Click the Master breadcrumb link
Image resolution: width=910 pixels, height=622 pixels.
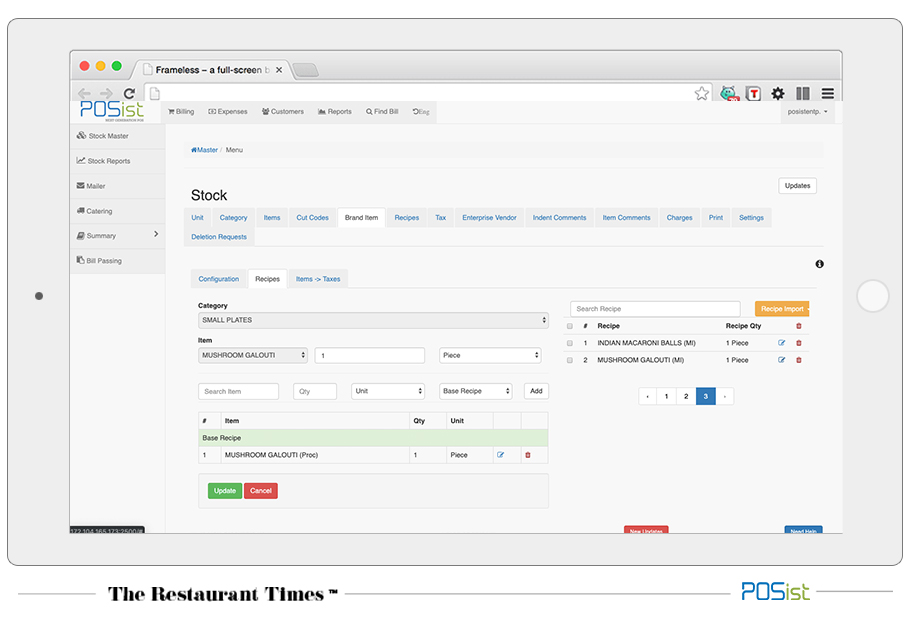pyautogui.click(x=204, y=150)
